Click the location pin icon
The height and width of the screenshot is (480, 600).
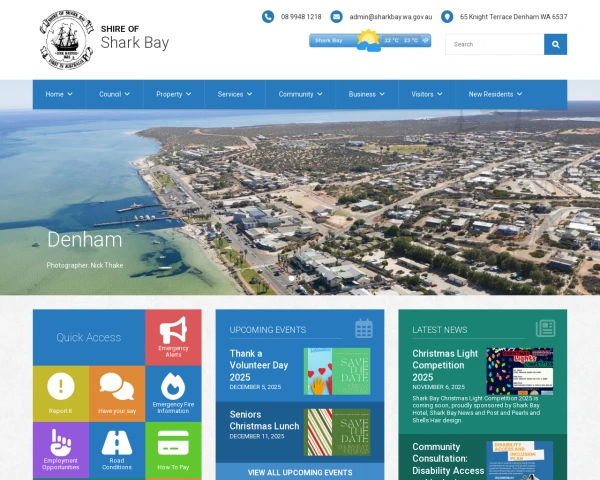pos(447,17)
